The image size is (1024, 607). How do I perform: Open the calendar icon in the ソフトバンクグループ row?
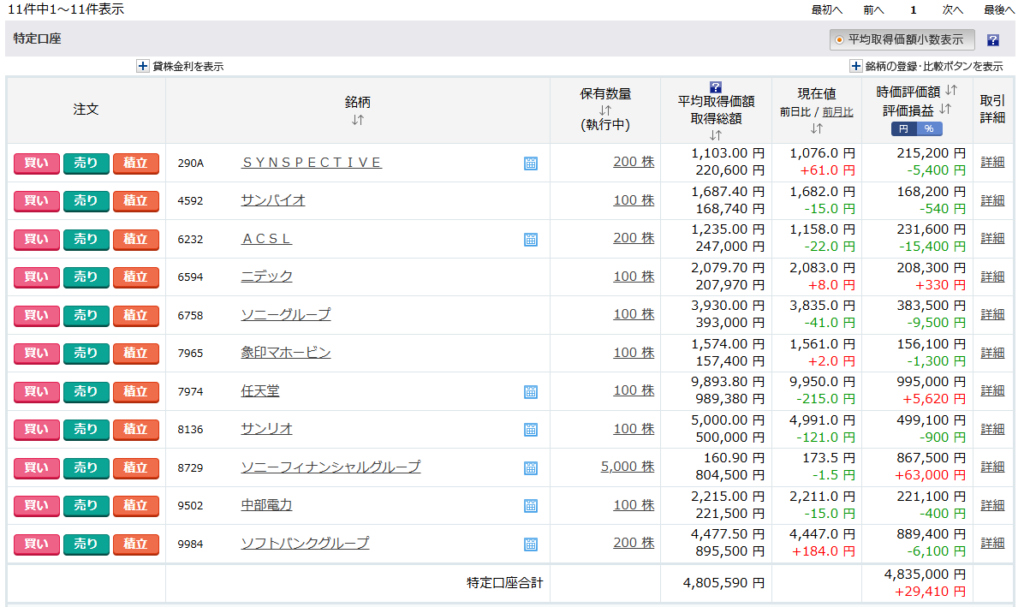531,544
